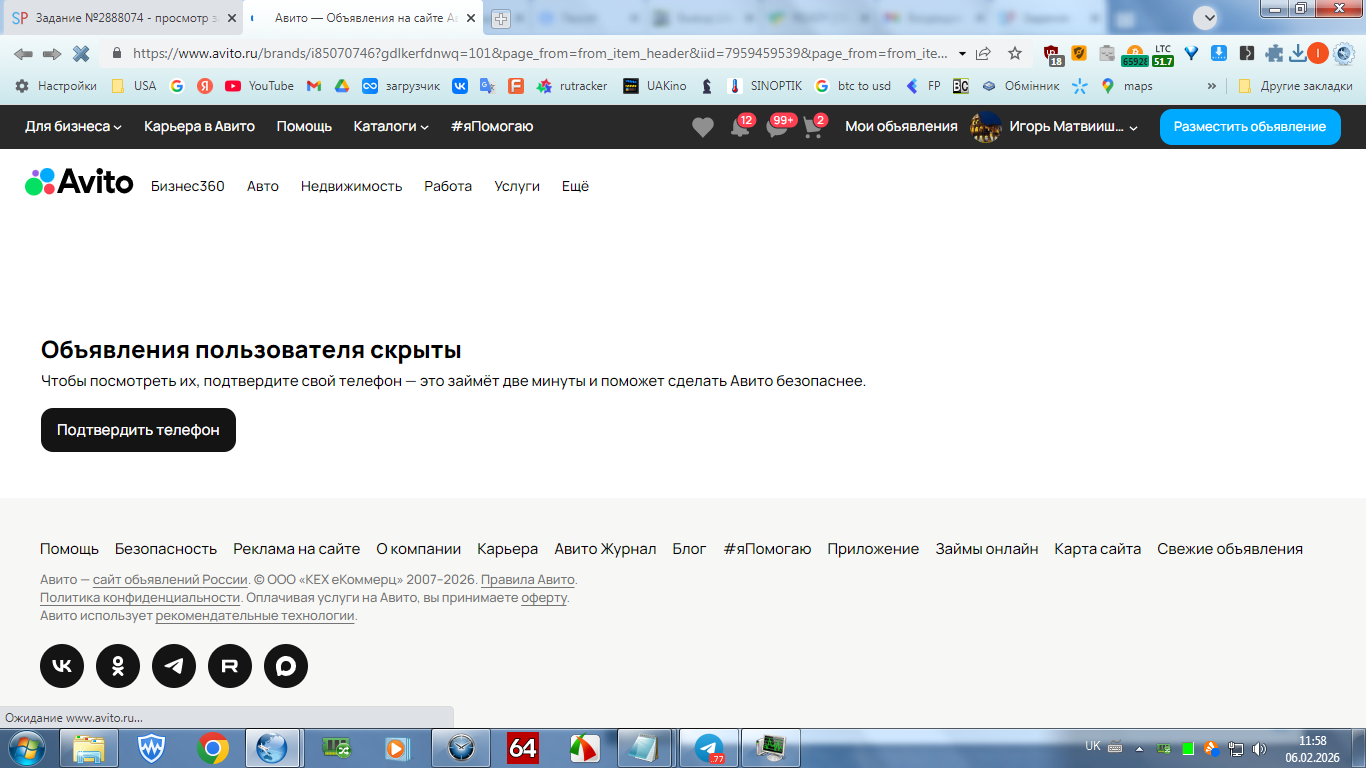Go back to previous page

pyautogui.click(x=23, y=54)
